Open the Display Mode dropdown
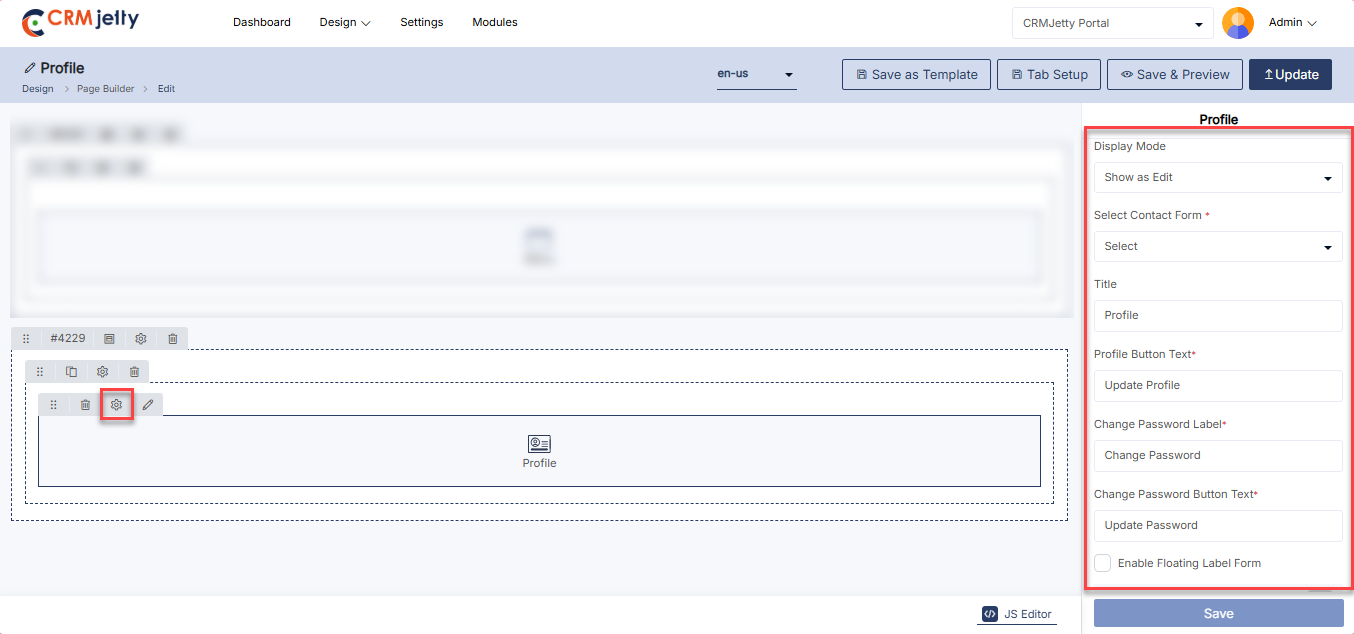 point(1217,178)
